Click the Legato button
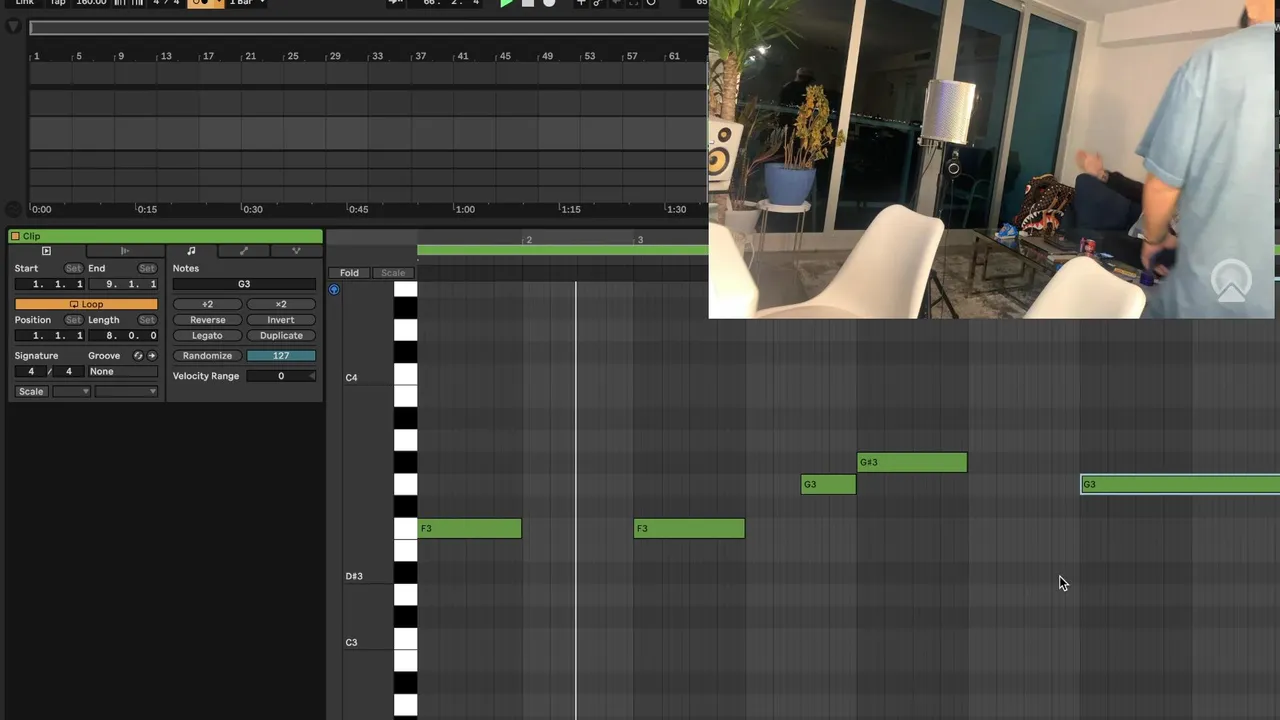 pos(207,336)
